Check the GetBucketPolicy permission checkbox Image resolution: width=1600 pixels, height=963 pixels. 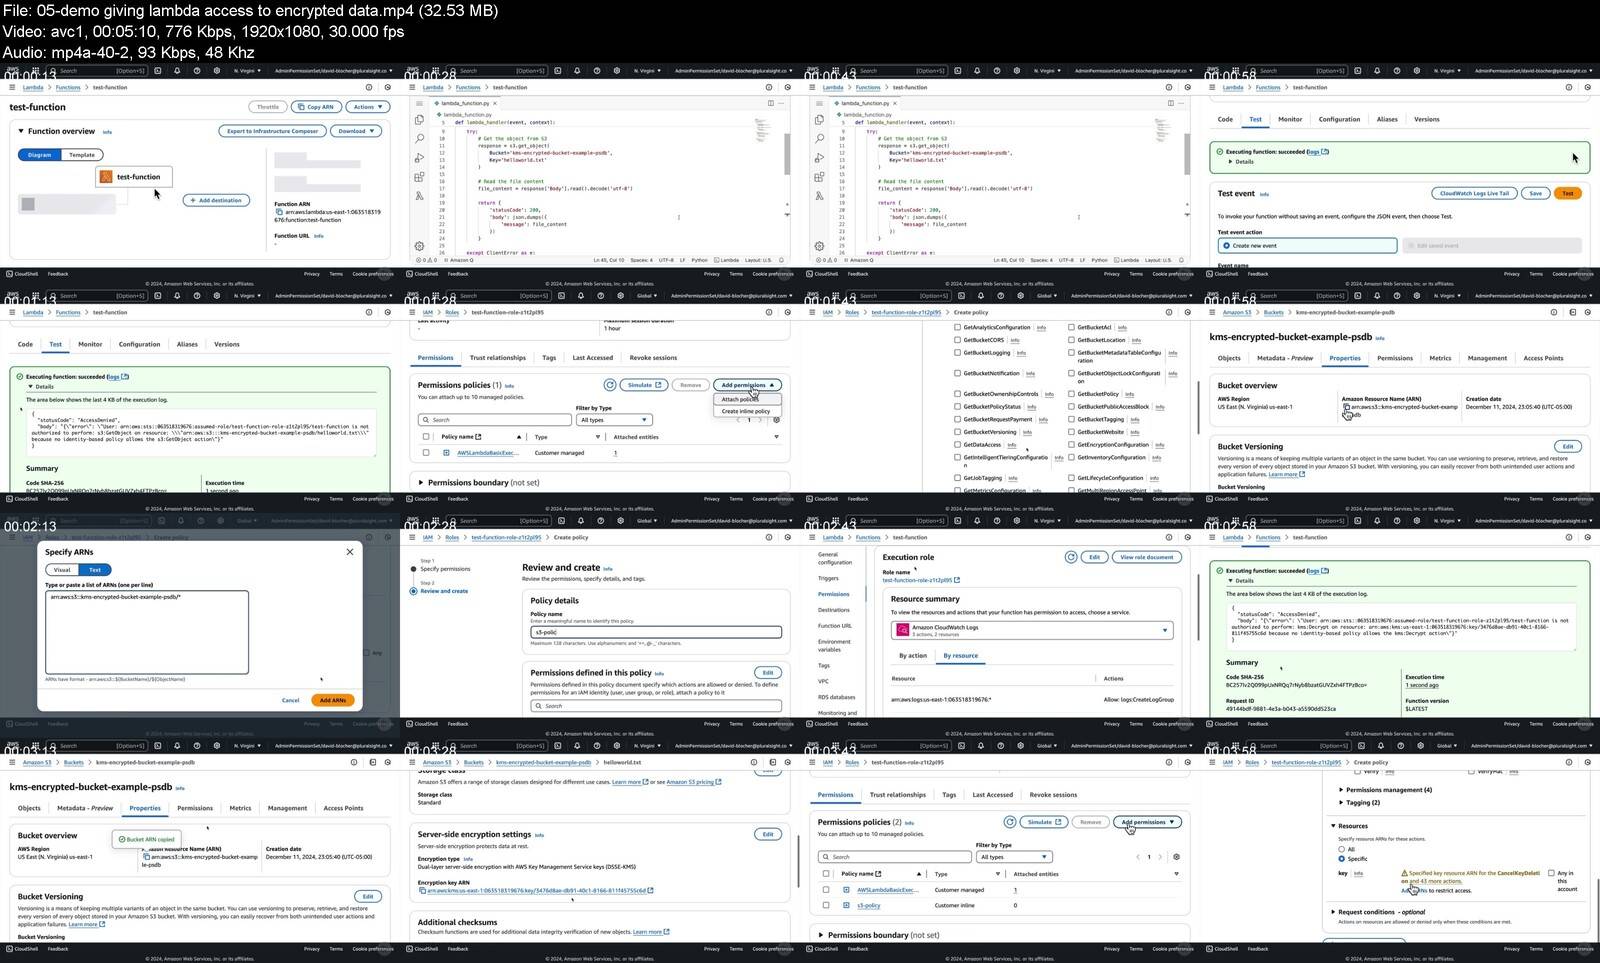1071,394
